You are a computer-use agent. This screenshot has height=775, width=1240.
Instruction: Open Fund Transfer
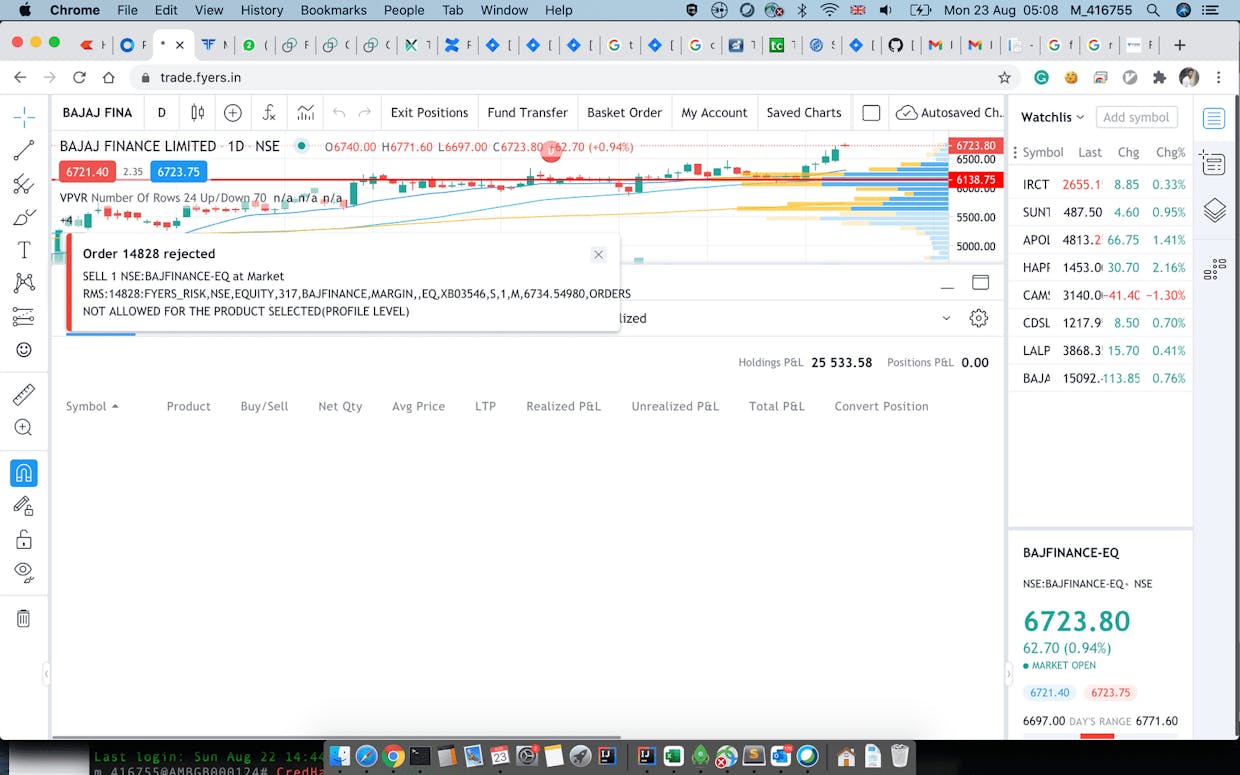pos(527,113)
